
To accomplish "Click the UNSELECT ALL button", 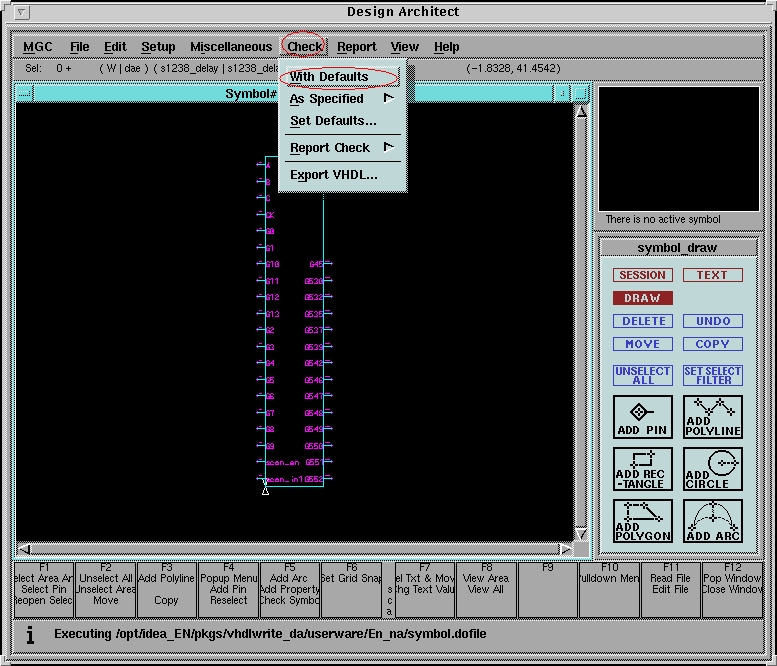I will tap(642, 376).
